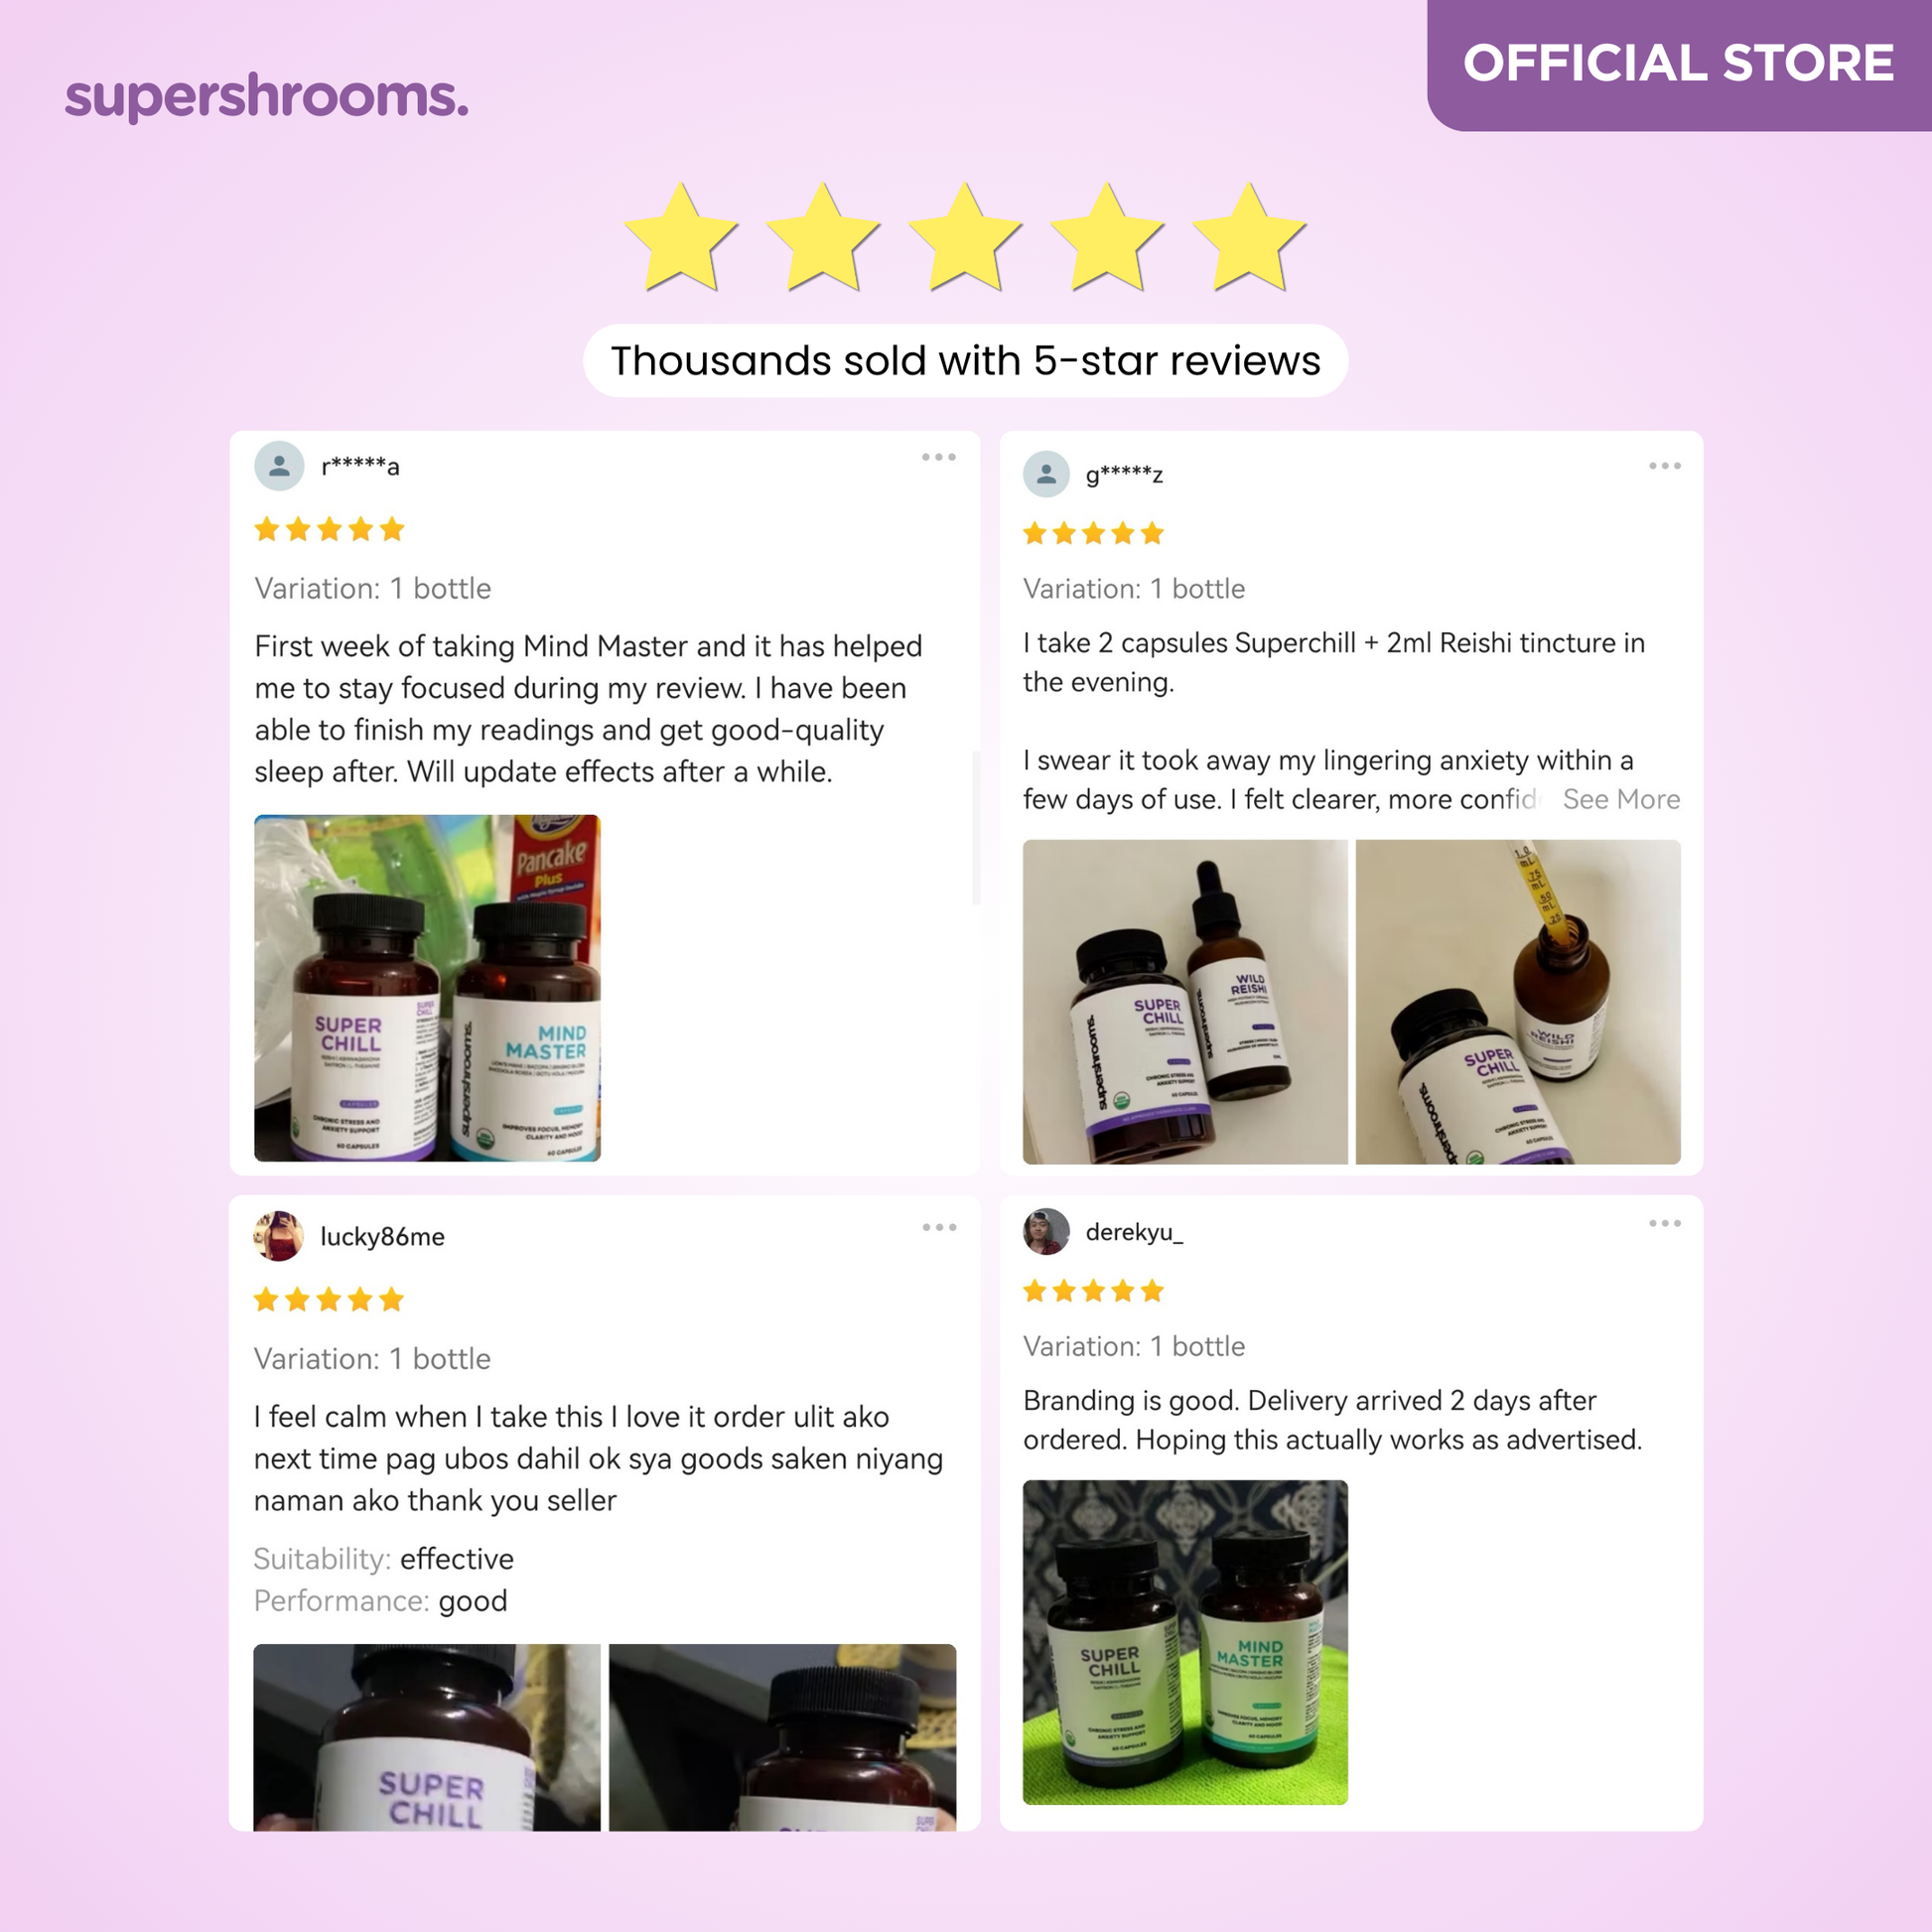Click the derekyu_ username

click(x=1134, y=1232)
